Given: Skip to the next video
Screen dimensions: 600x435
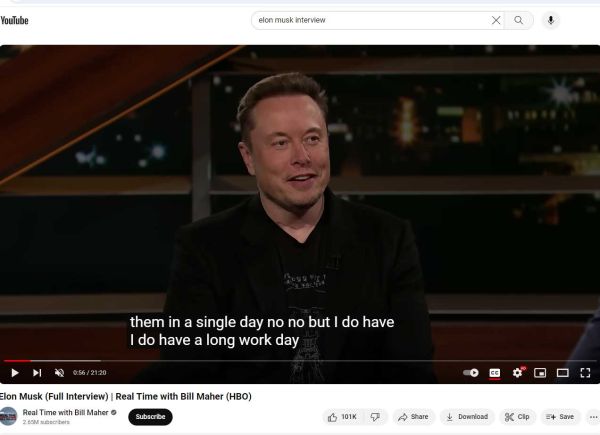Looking at the screenshot, I should click(37, 373).
